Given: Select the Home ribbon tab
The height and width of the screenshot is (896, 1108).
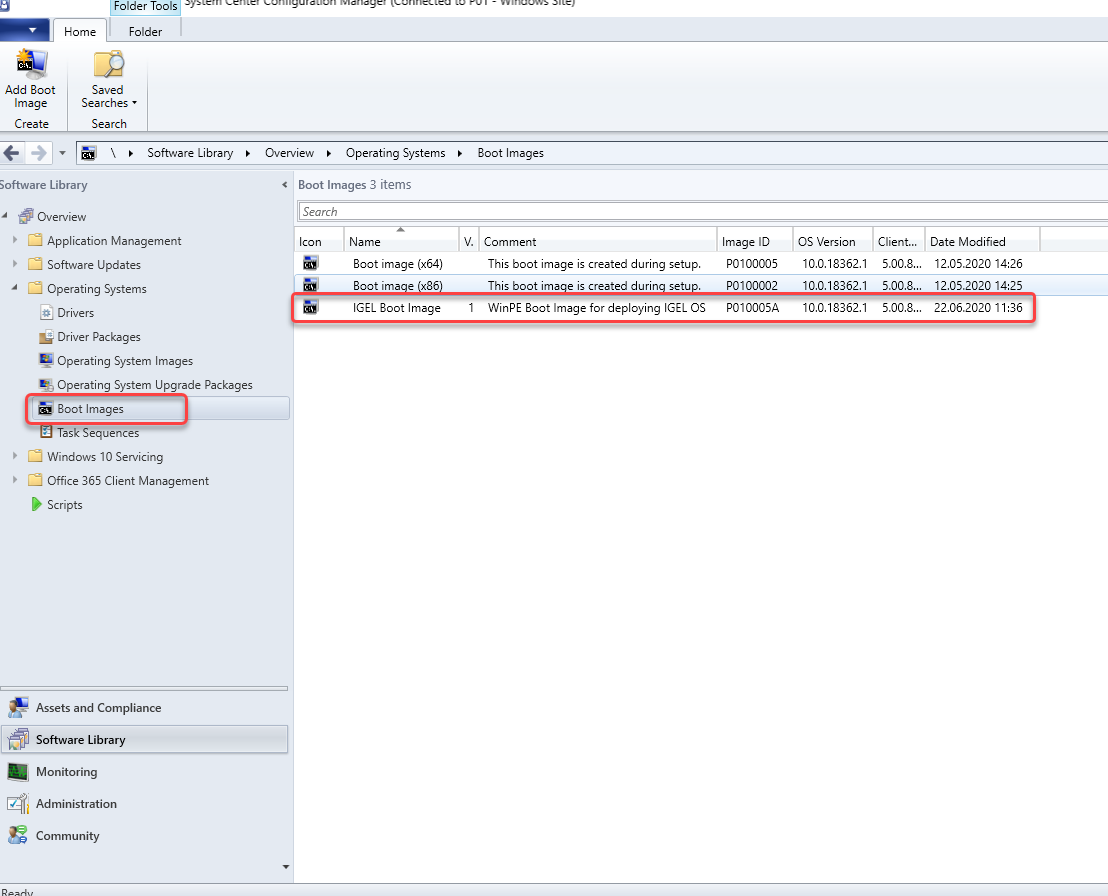Looking at the screenshot, I should (x=80, y=32).
